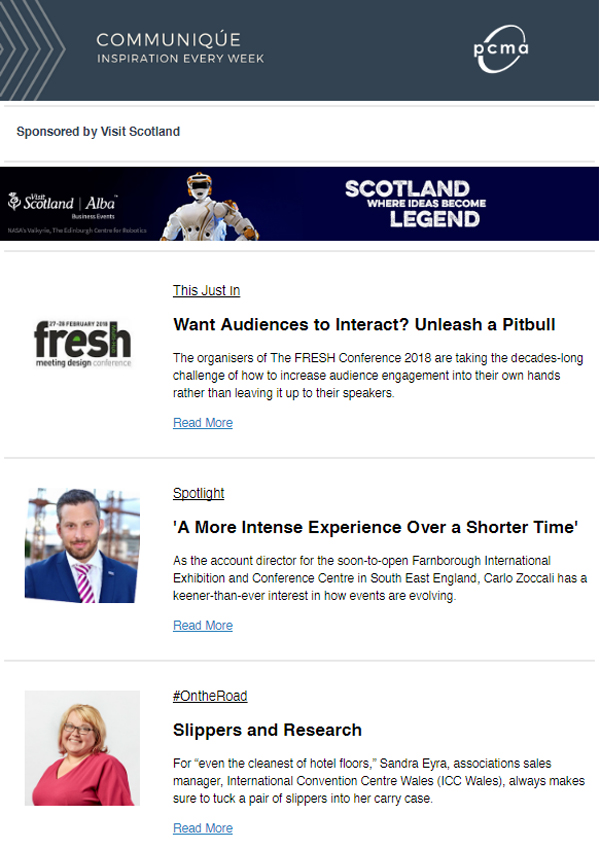Open 'A More Intense Experience' headline

tap(375, 527)
